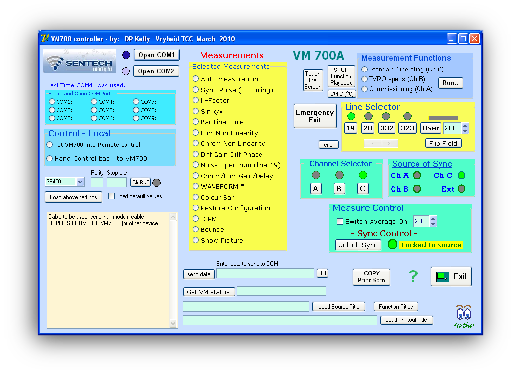Select channel A button
This screenshot has height=373, width=513.
point(316,189)
